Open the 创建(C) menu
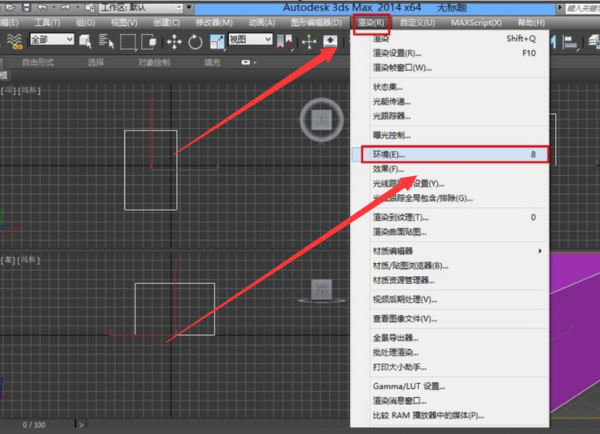This screenshot has height=434, width=600. pos(166,23)
